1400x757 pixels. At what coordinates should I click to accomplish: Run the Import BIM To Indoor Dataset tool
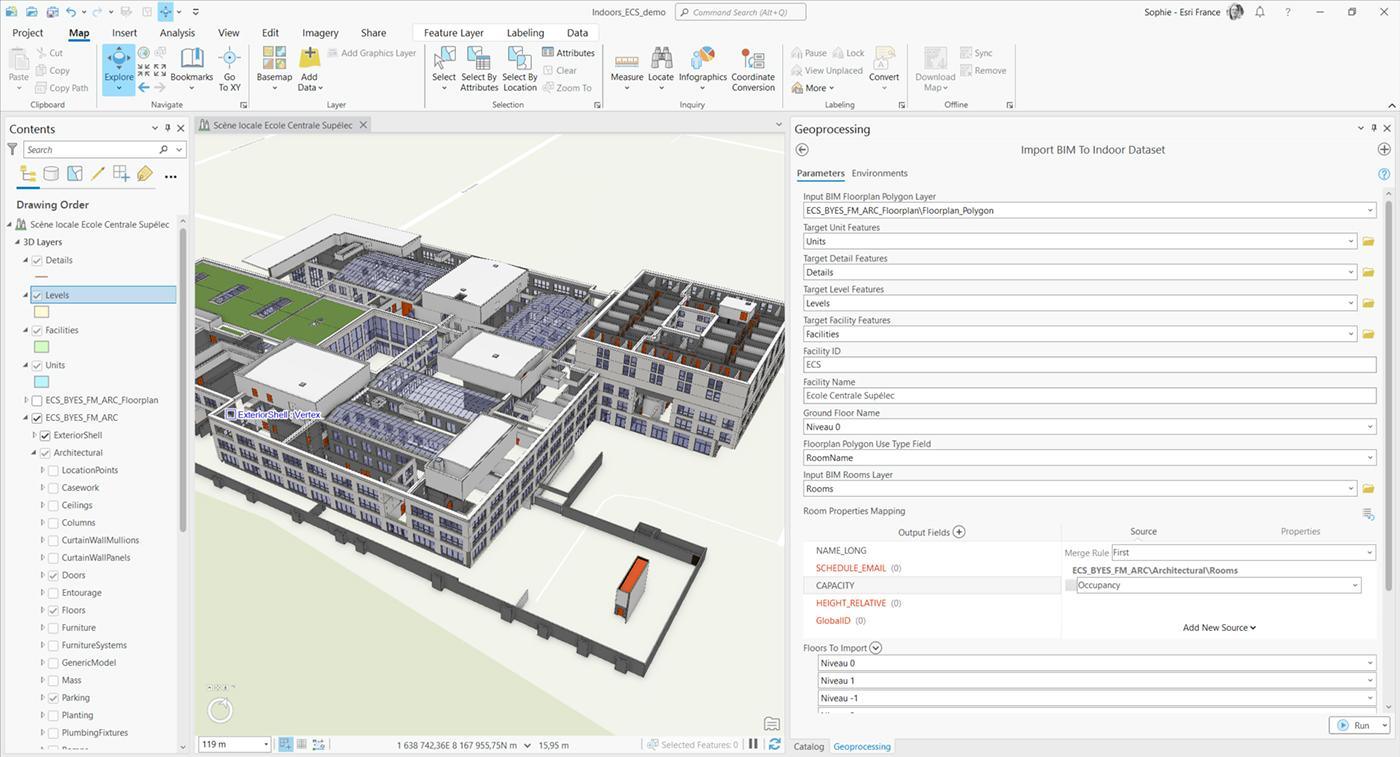coord(1354,725)
